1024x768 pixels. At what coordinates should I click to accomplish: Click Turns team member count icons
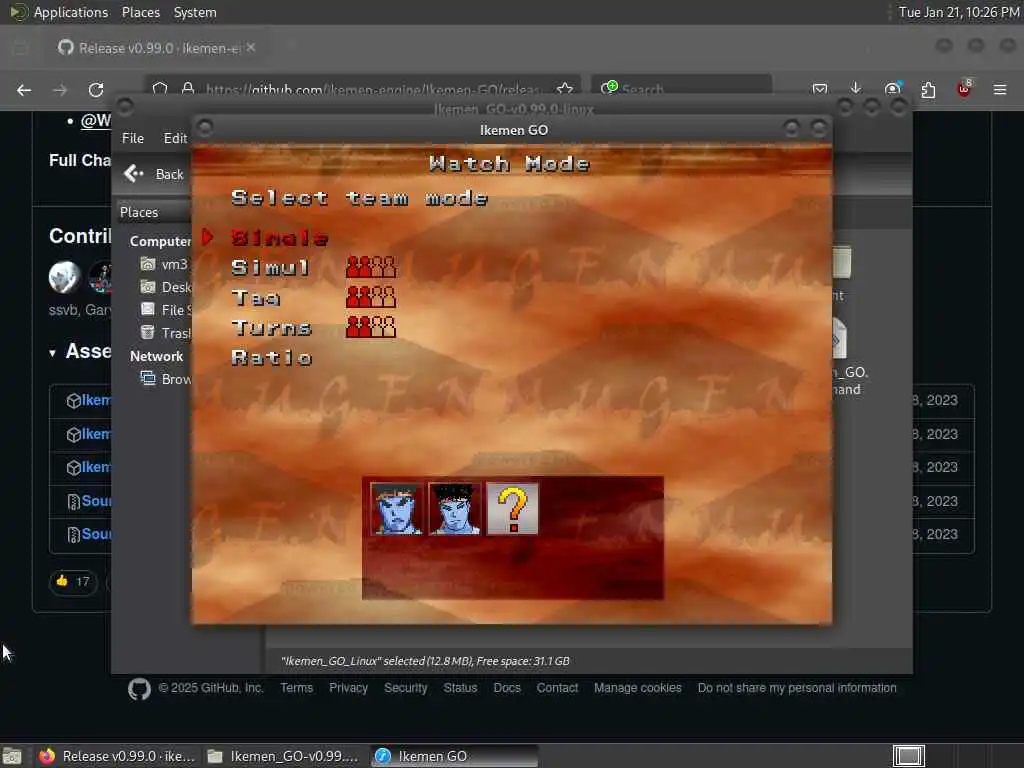coord(371,327)
